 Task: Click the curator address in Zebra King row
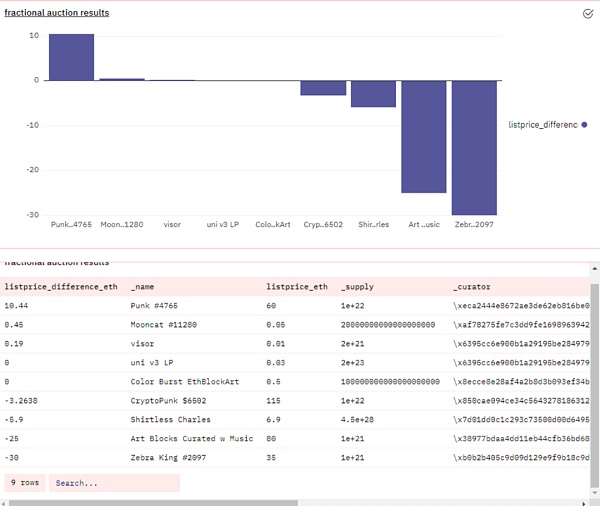(517, 457)
